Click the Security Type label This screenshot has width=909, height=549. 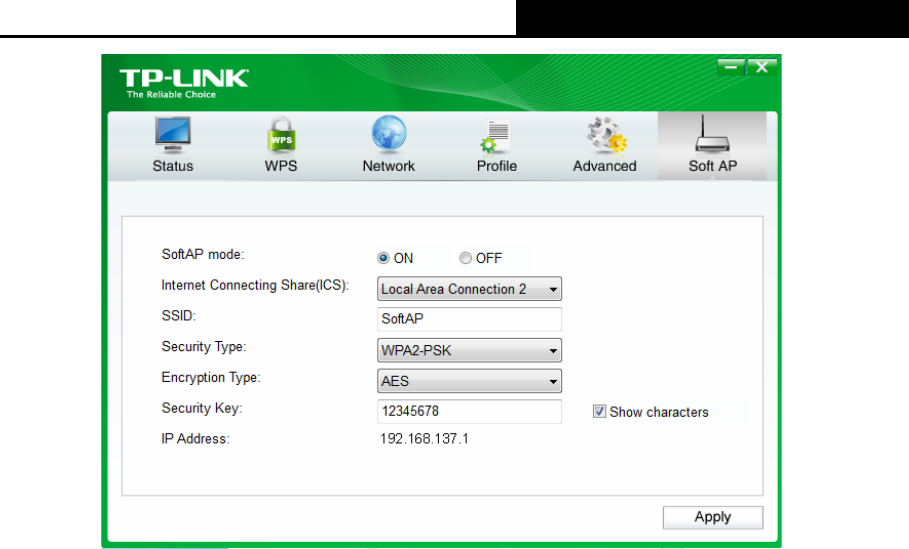tap(203, 347)
